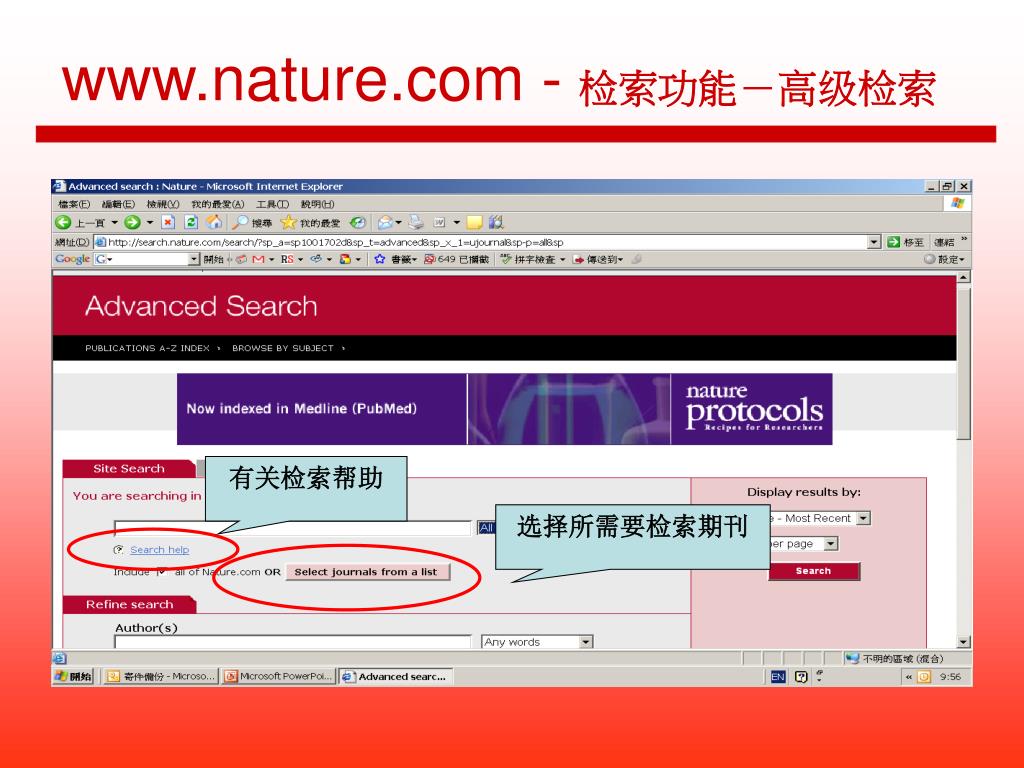Expand the address bar URL dropdown
The image size is (1024, 768).
[874, 242]
